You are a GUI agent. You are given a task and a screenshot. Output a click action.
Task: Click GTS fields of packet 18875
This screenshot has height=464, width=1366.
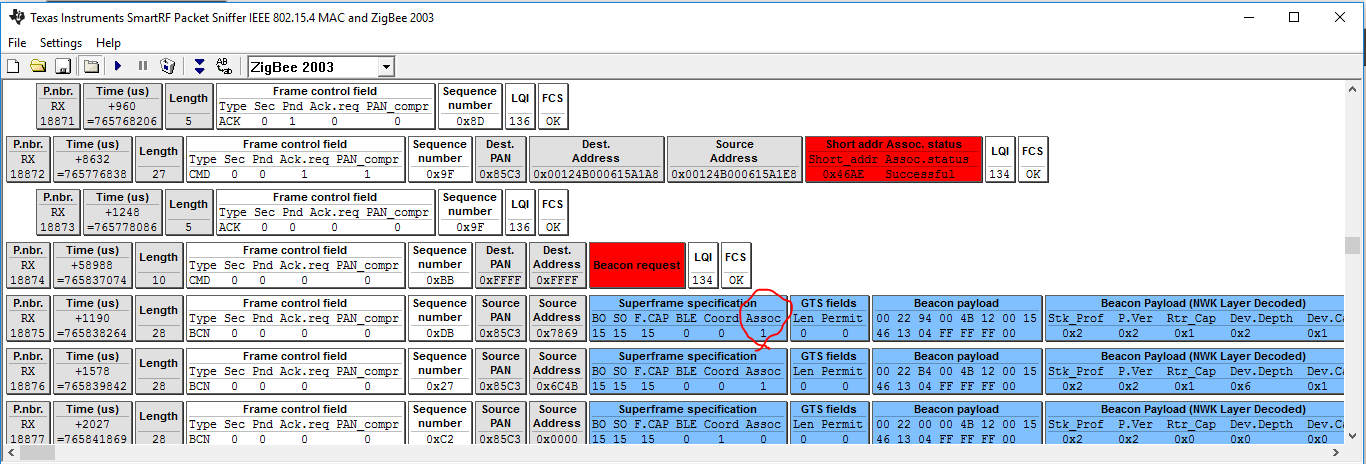829,318
